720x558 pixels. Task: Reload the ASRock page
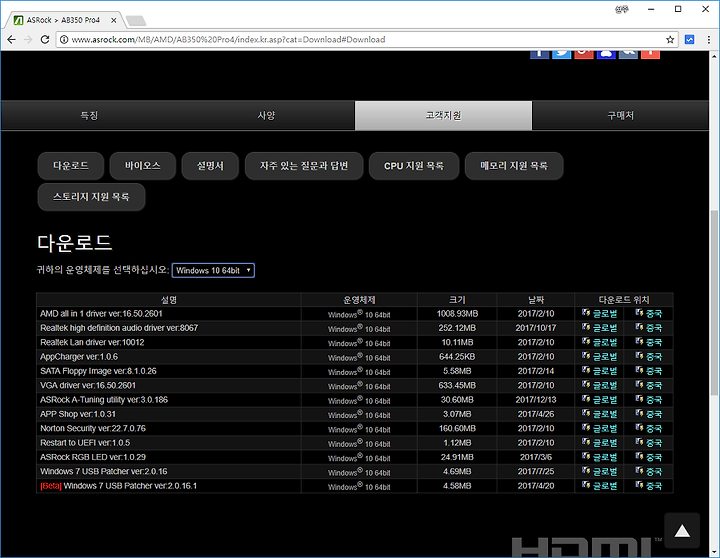(45, 39)
